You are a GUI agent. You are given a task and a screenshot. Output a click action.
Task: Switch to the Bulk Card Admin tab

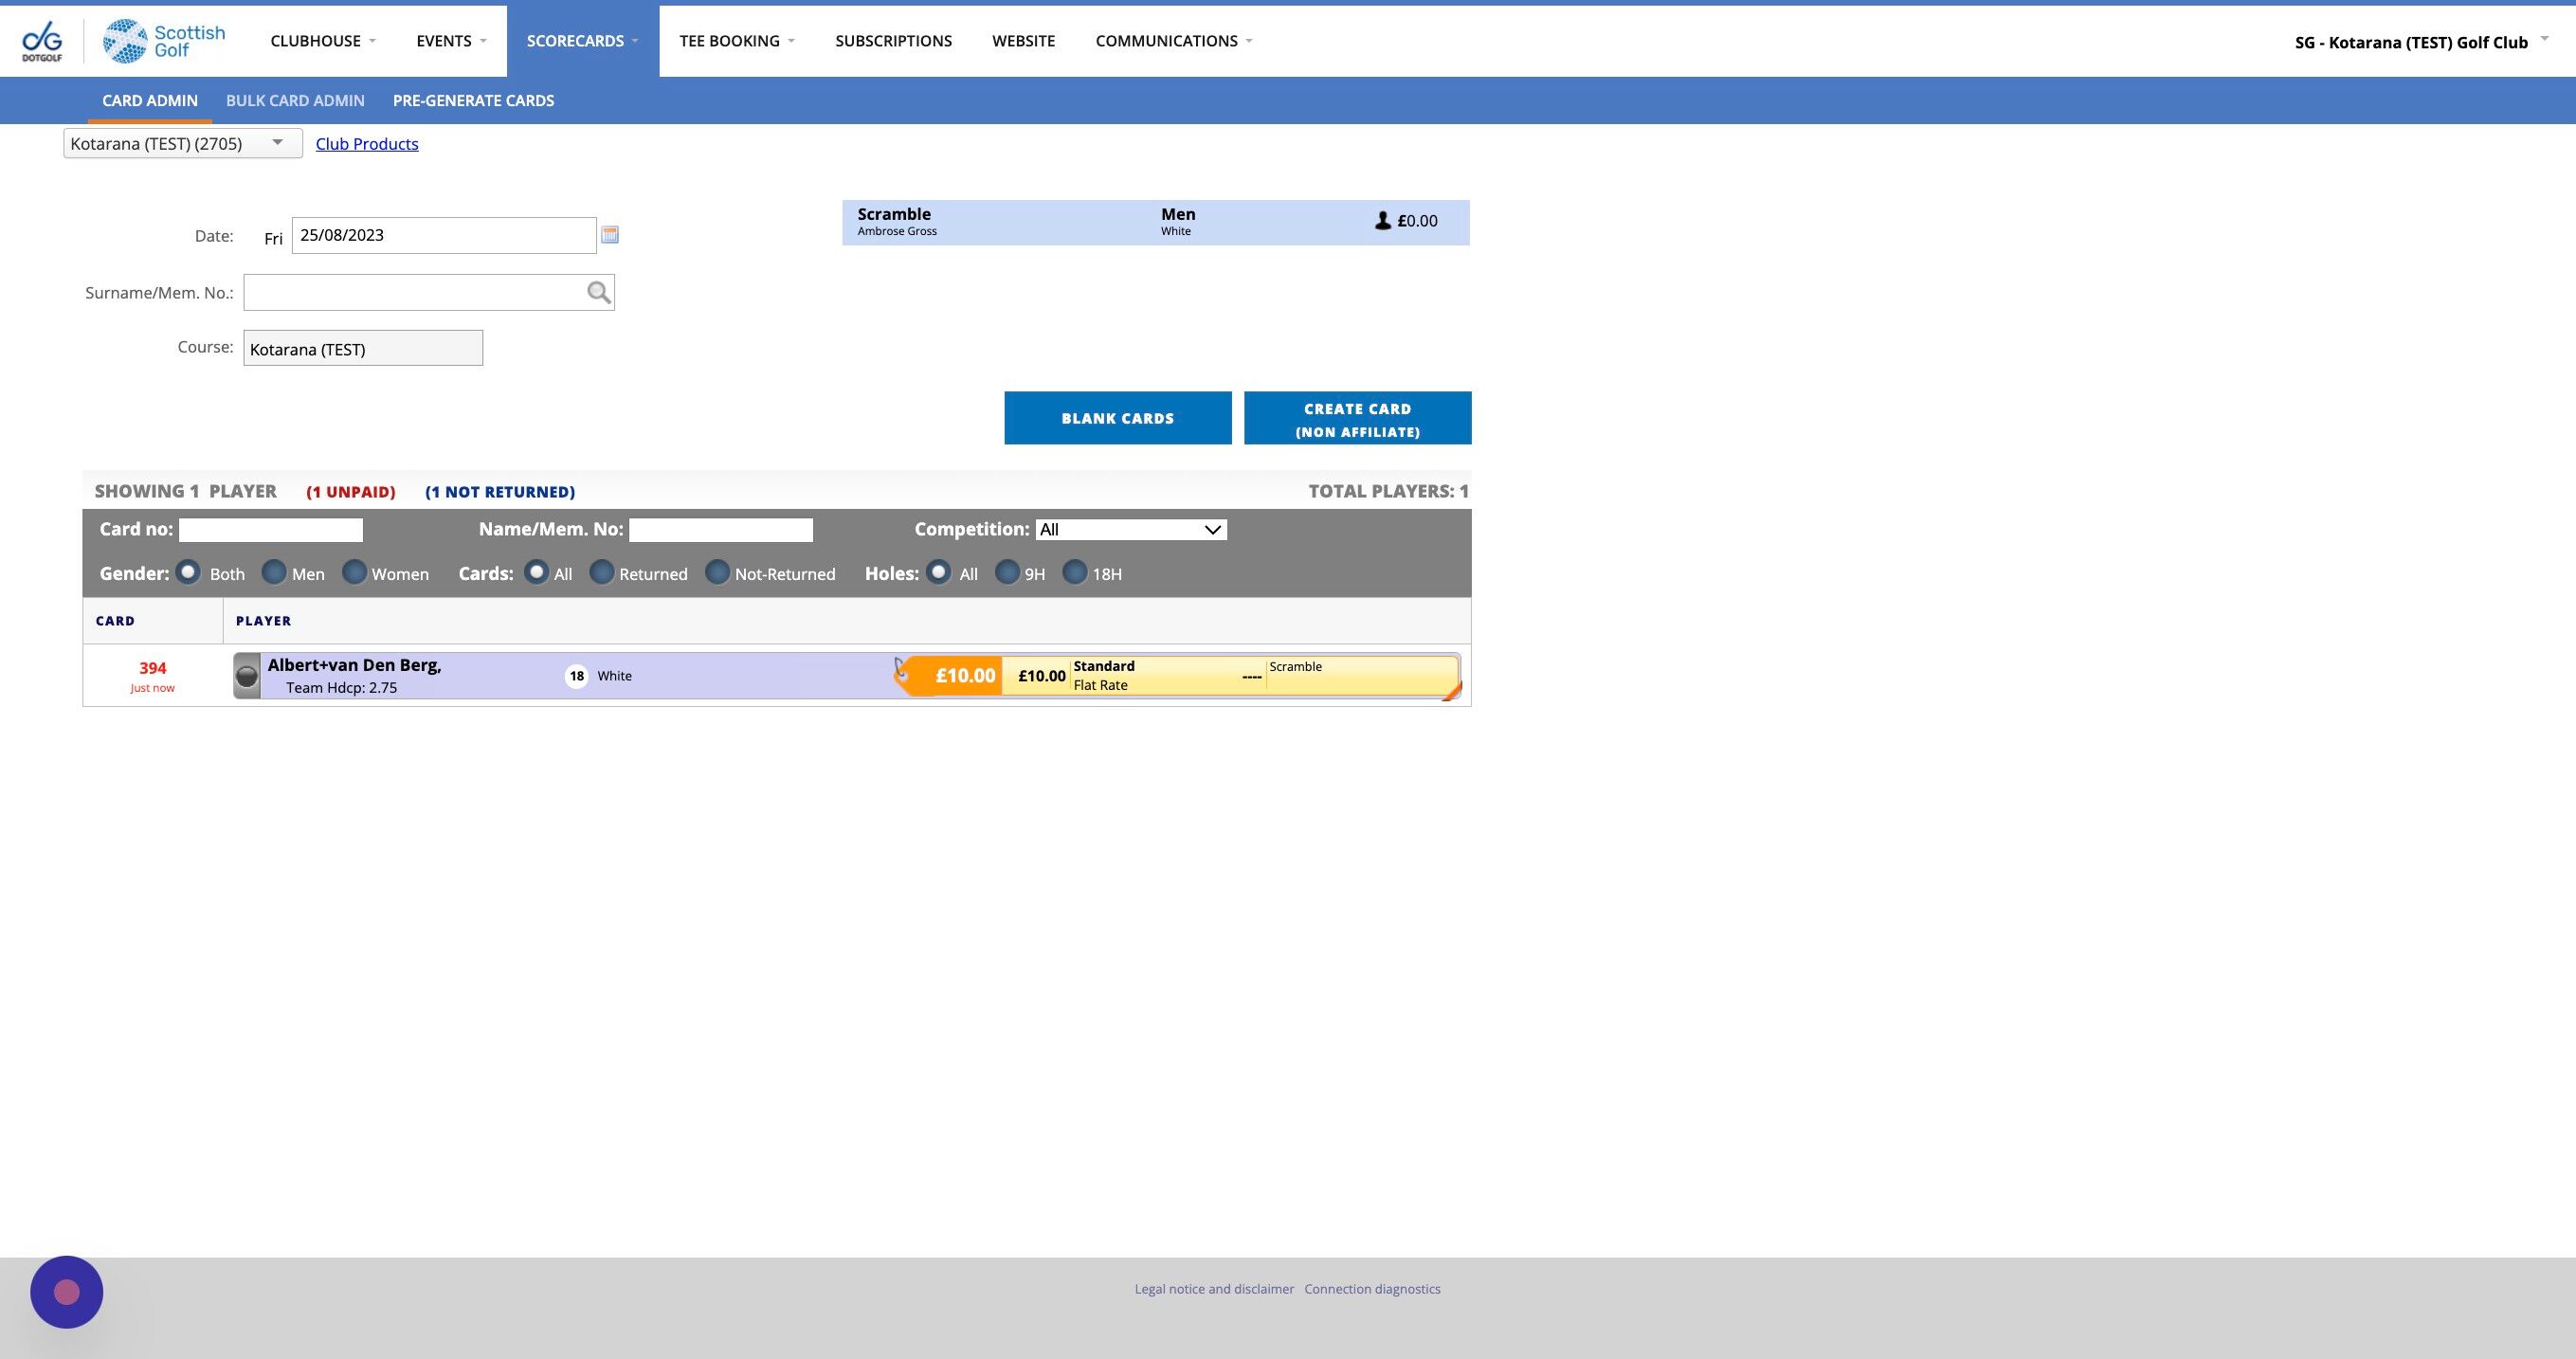295,101
